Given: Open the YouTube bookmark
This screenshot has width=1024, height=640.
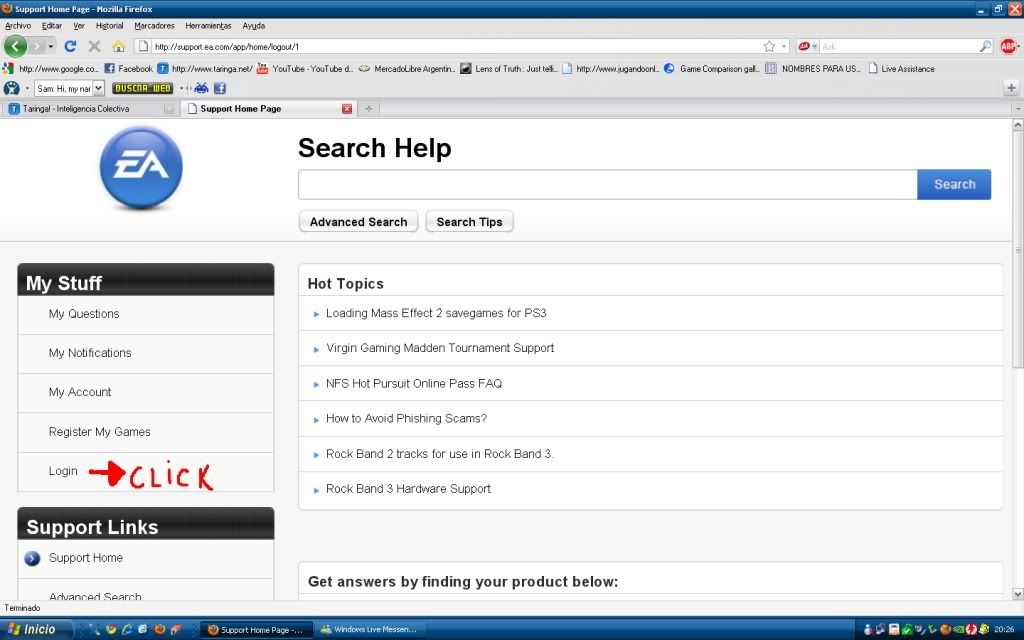Looking at the screenshot, I should pos(305,69).
